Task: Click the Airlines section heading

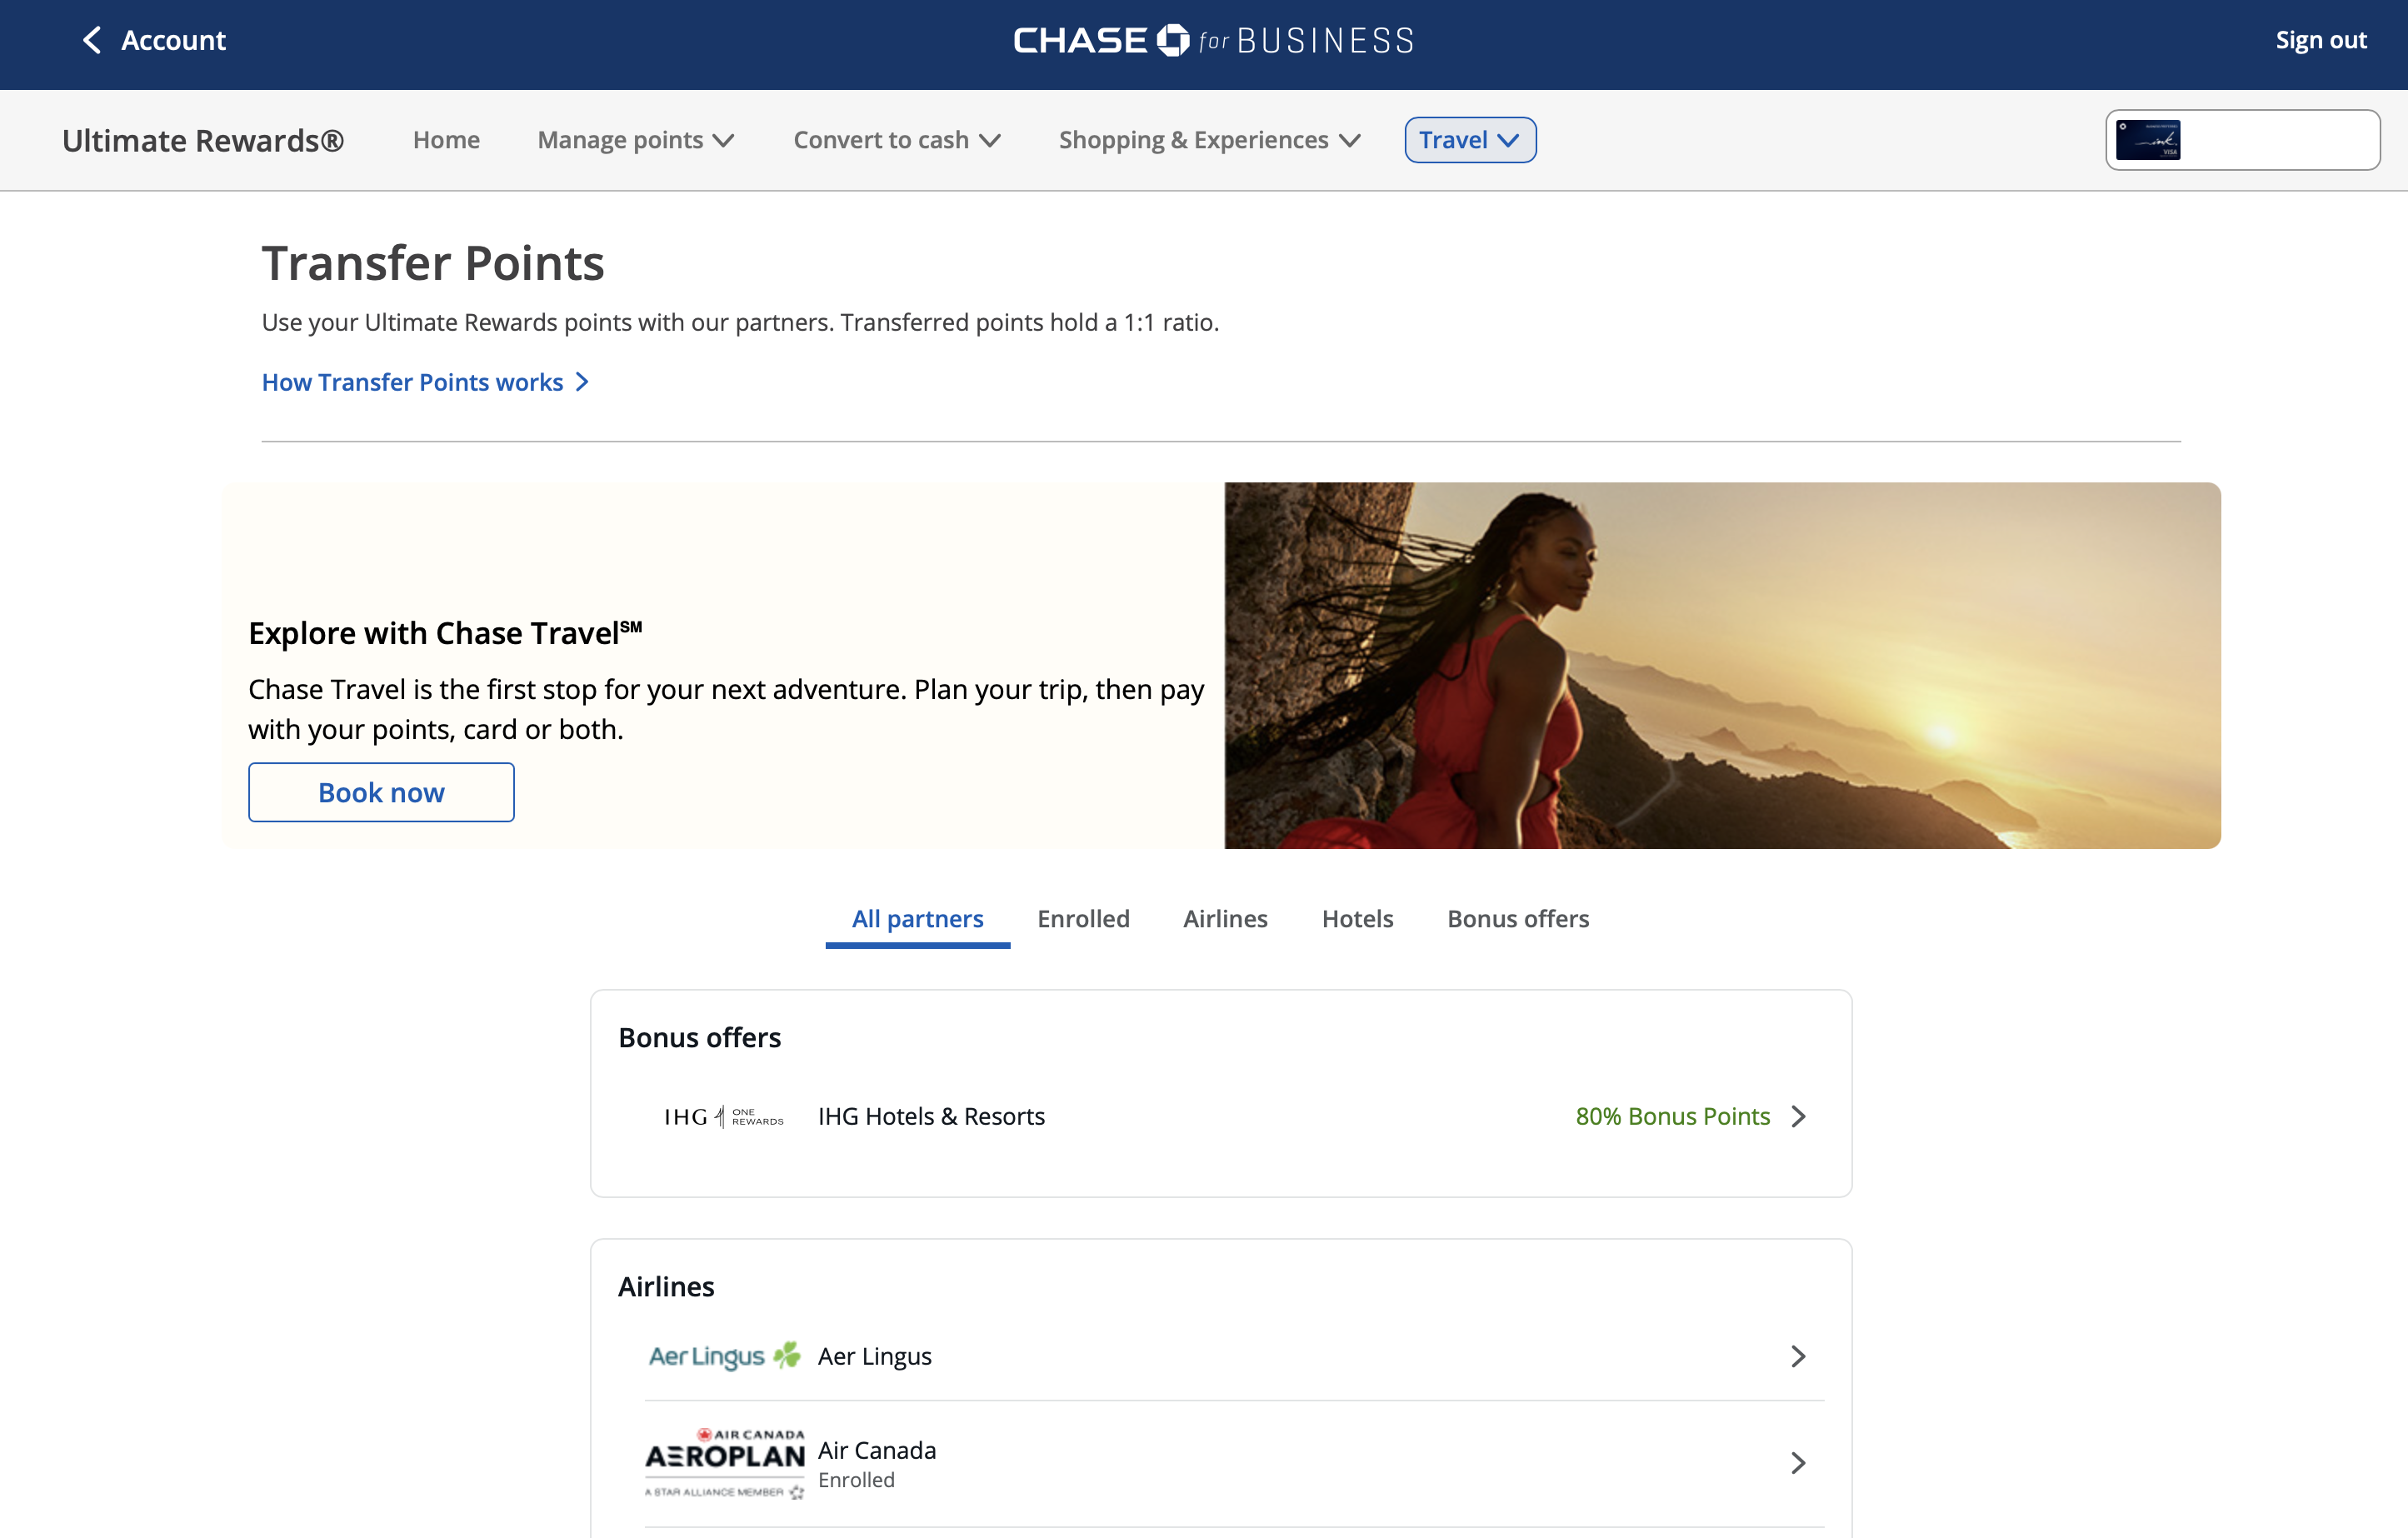Action: click(x=666, y=1286)
